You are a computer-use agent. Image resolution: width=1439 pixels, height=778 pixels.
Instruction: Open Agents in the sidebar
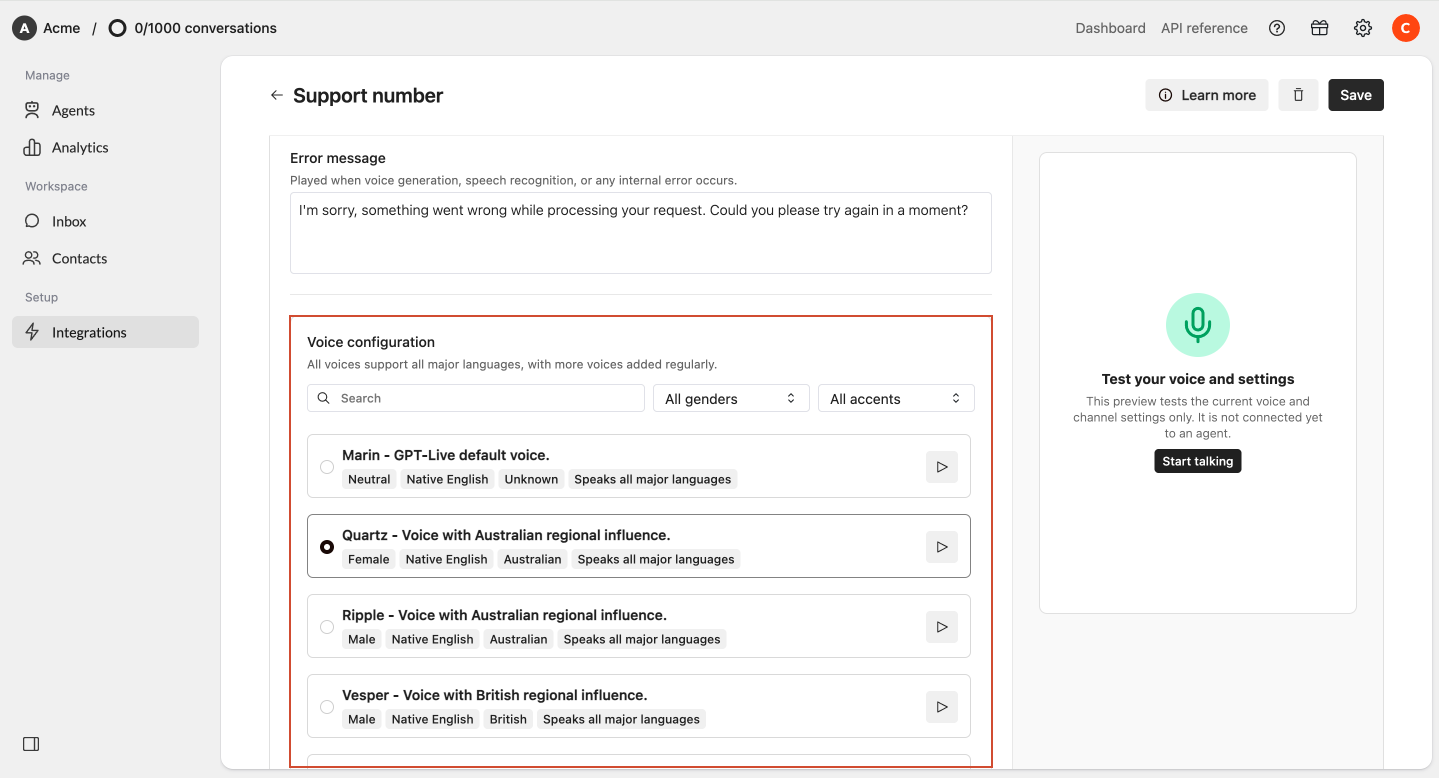[x=105, y=110]
